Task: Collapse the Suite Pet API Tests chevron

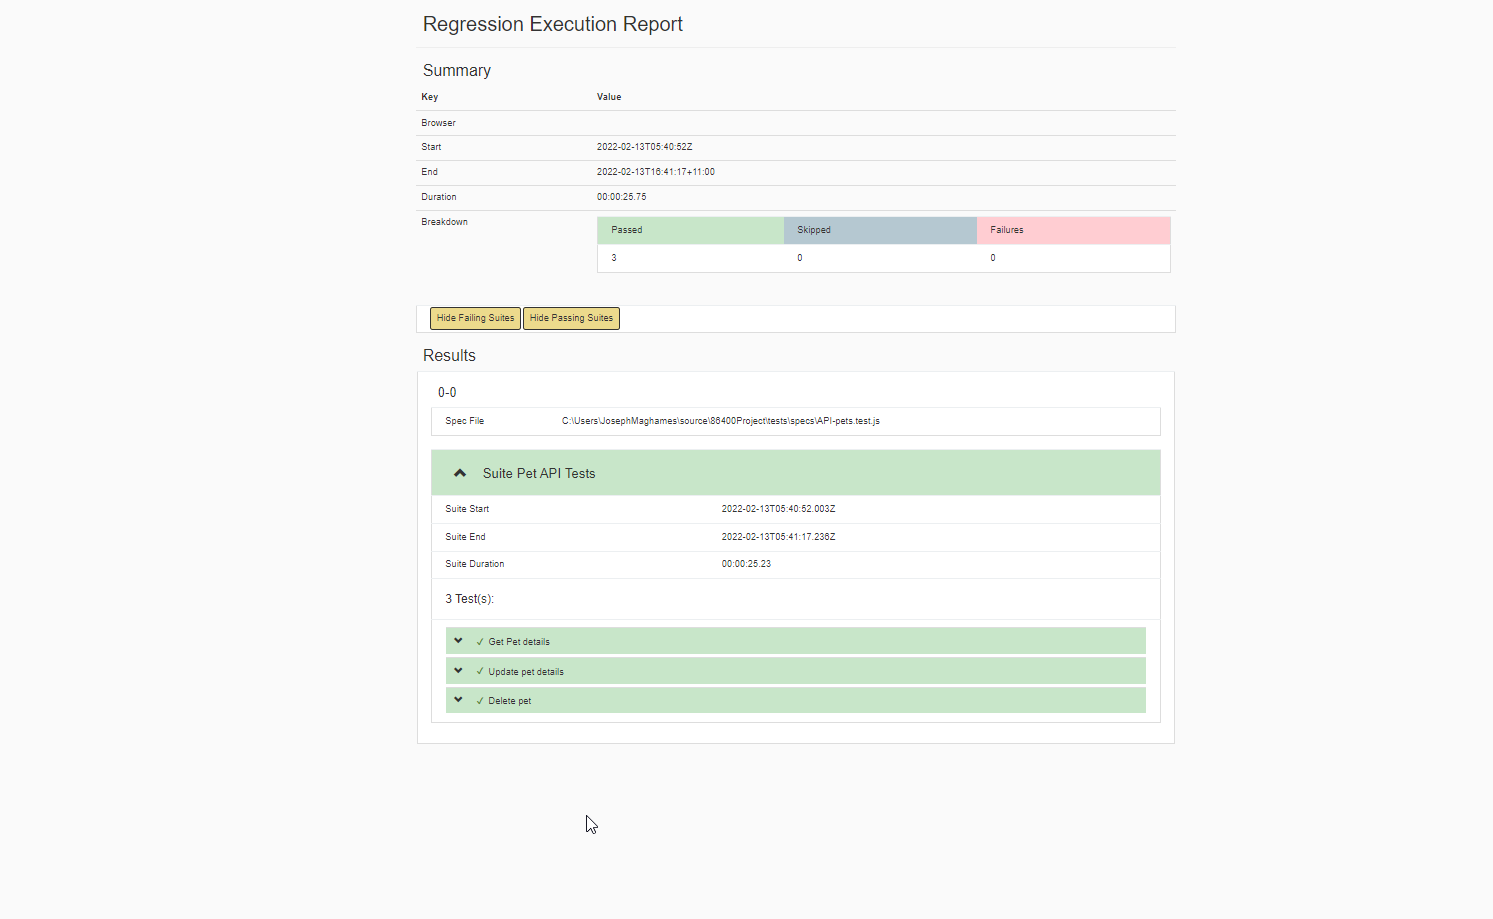Action: 460,473
